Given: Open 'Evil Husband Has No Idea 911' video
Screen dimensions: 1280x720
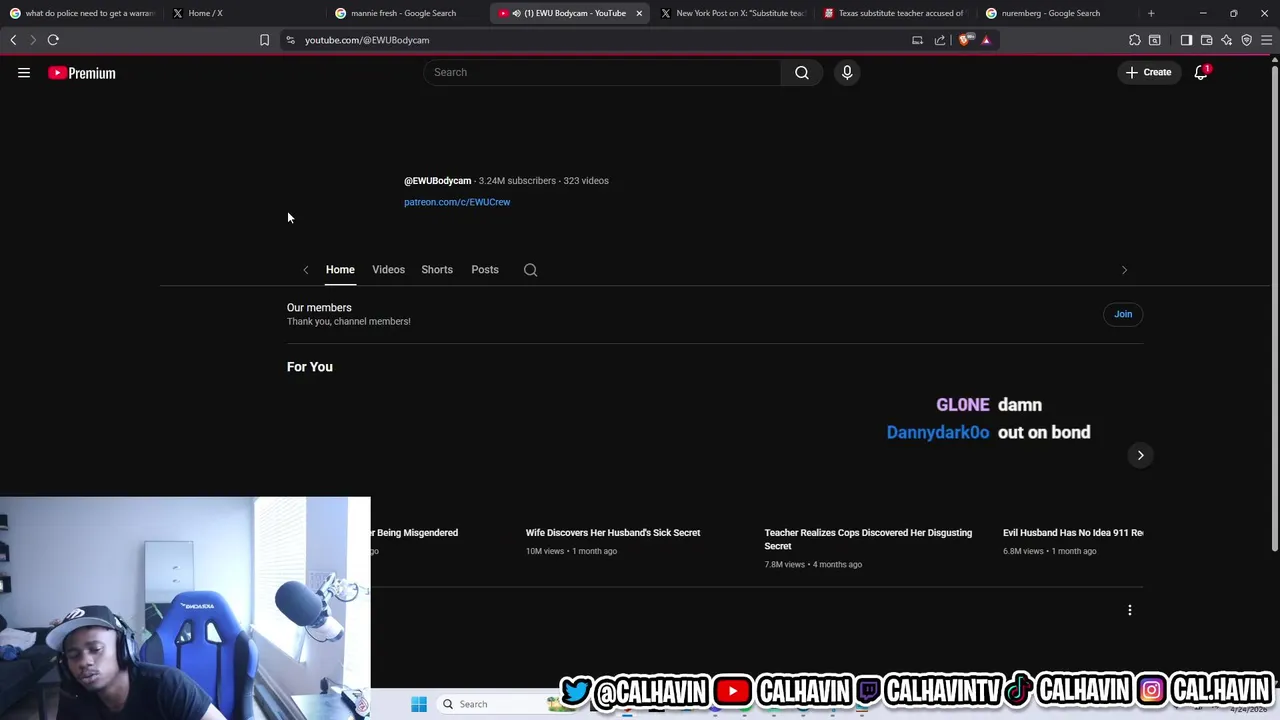Looking at the screenshot, I should pos(1073,533).
